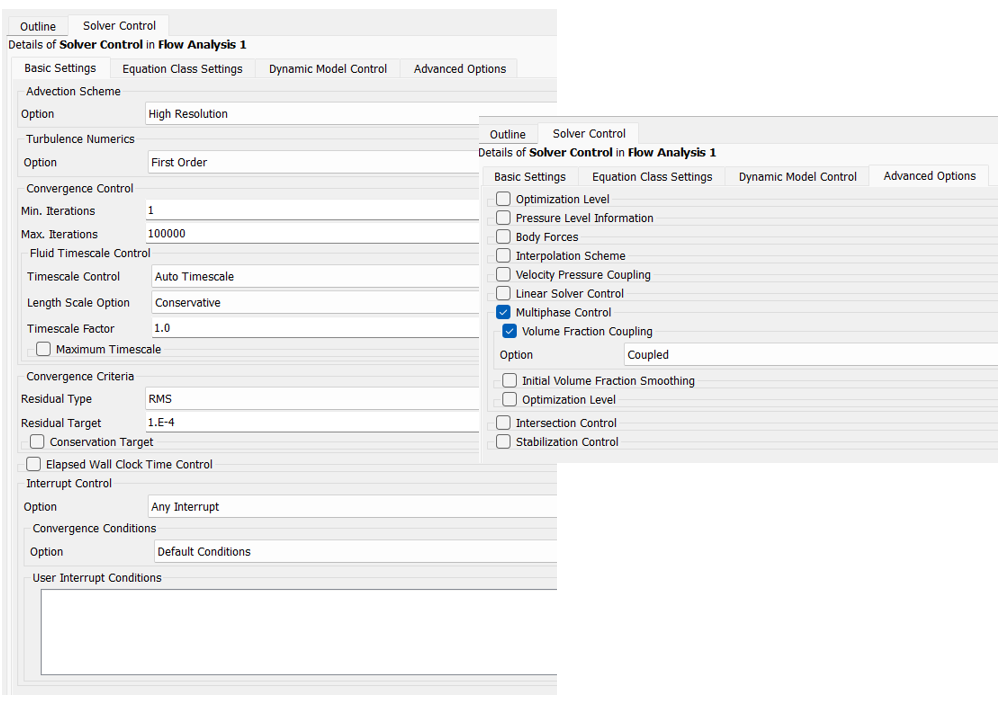Enable the Stabilization Control checkbox
This screenshot has width=1000, height=702.
[x=503, y=442]
